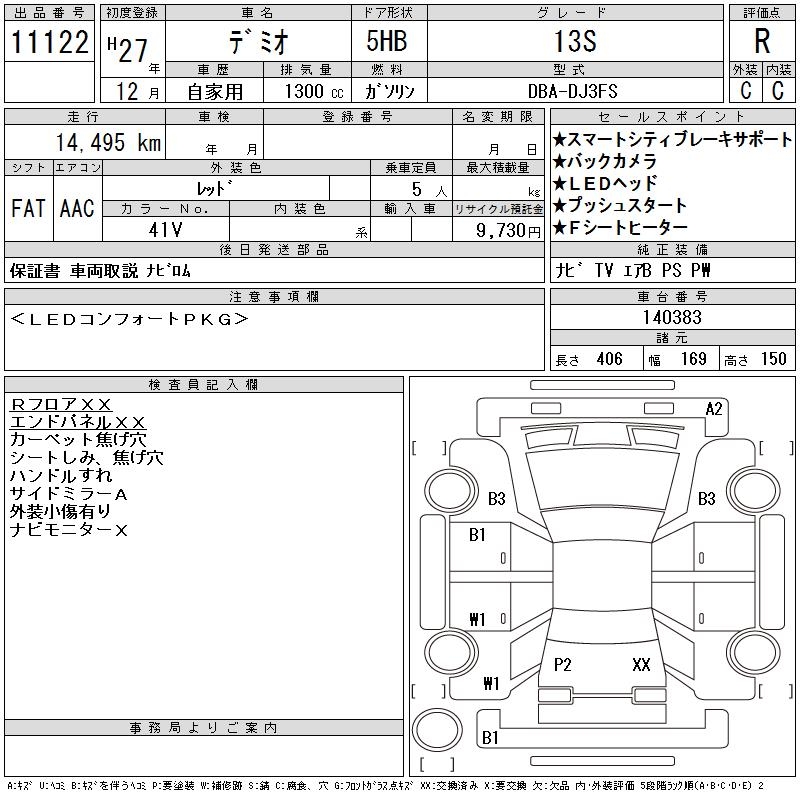Click the 注意事項欄 header
This screenshot has width=800, height=800.
pos(274,296)
